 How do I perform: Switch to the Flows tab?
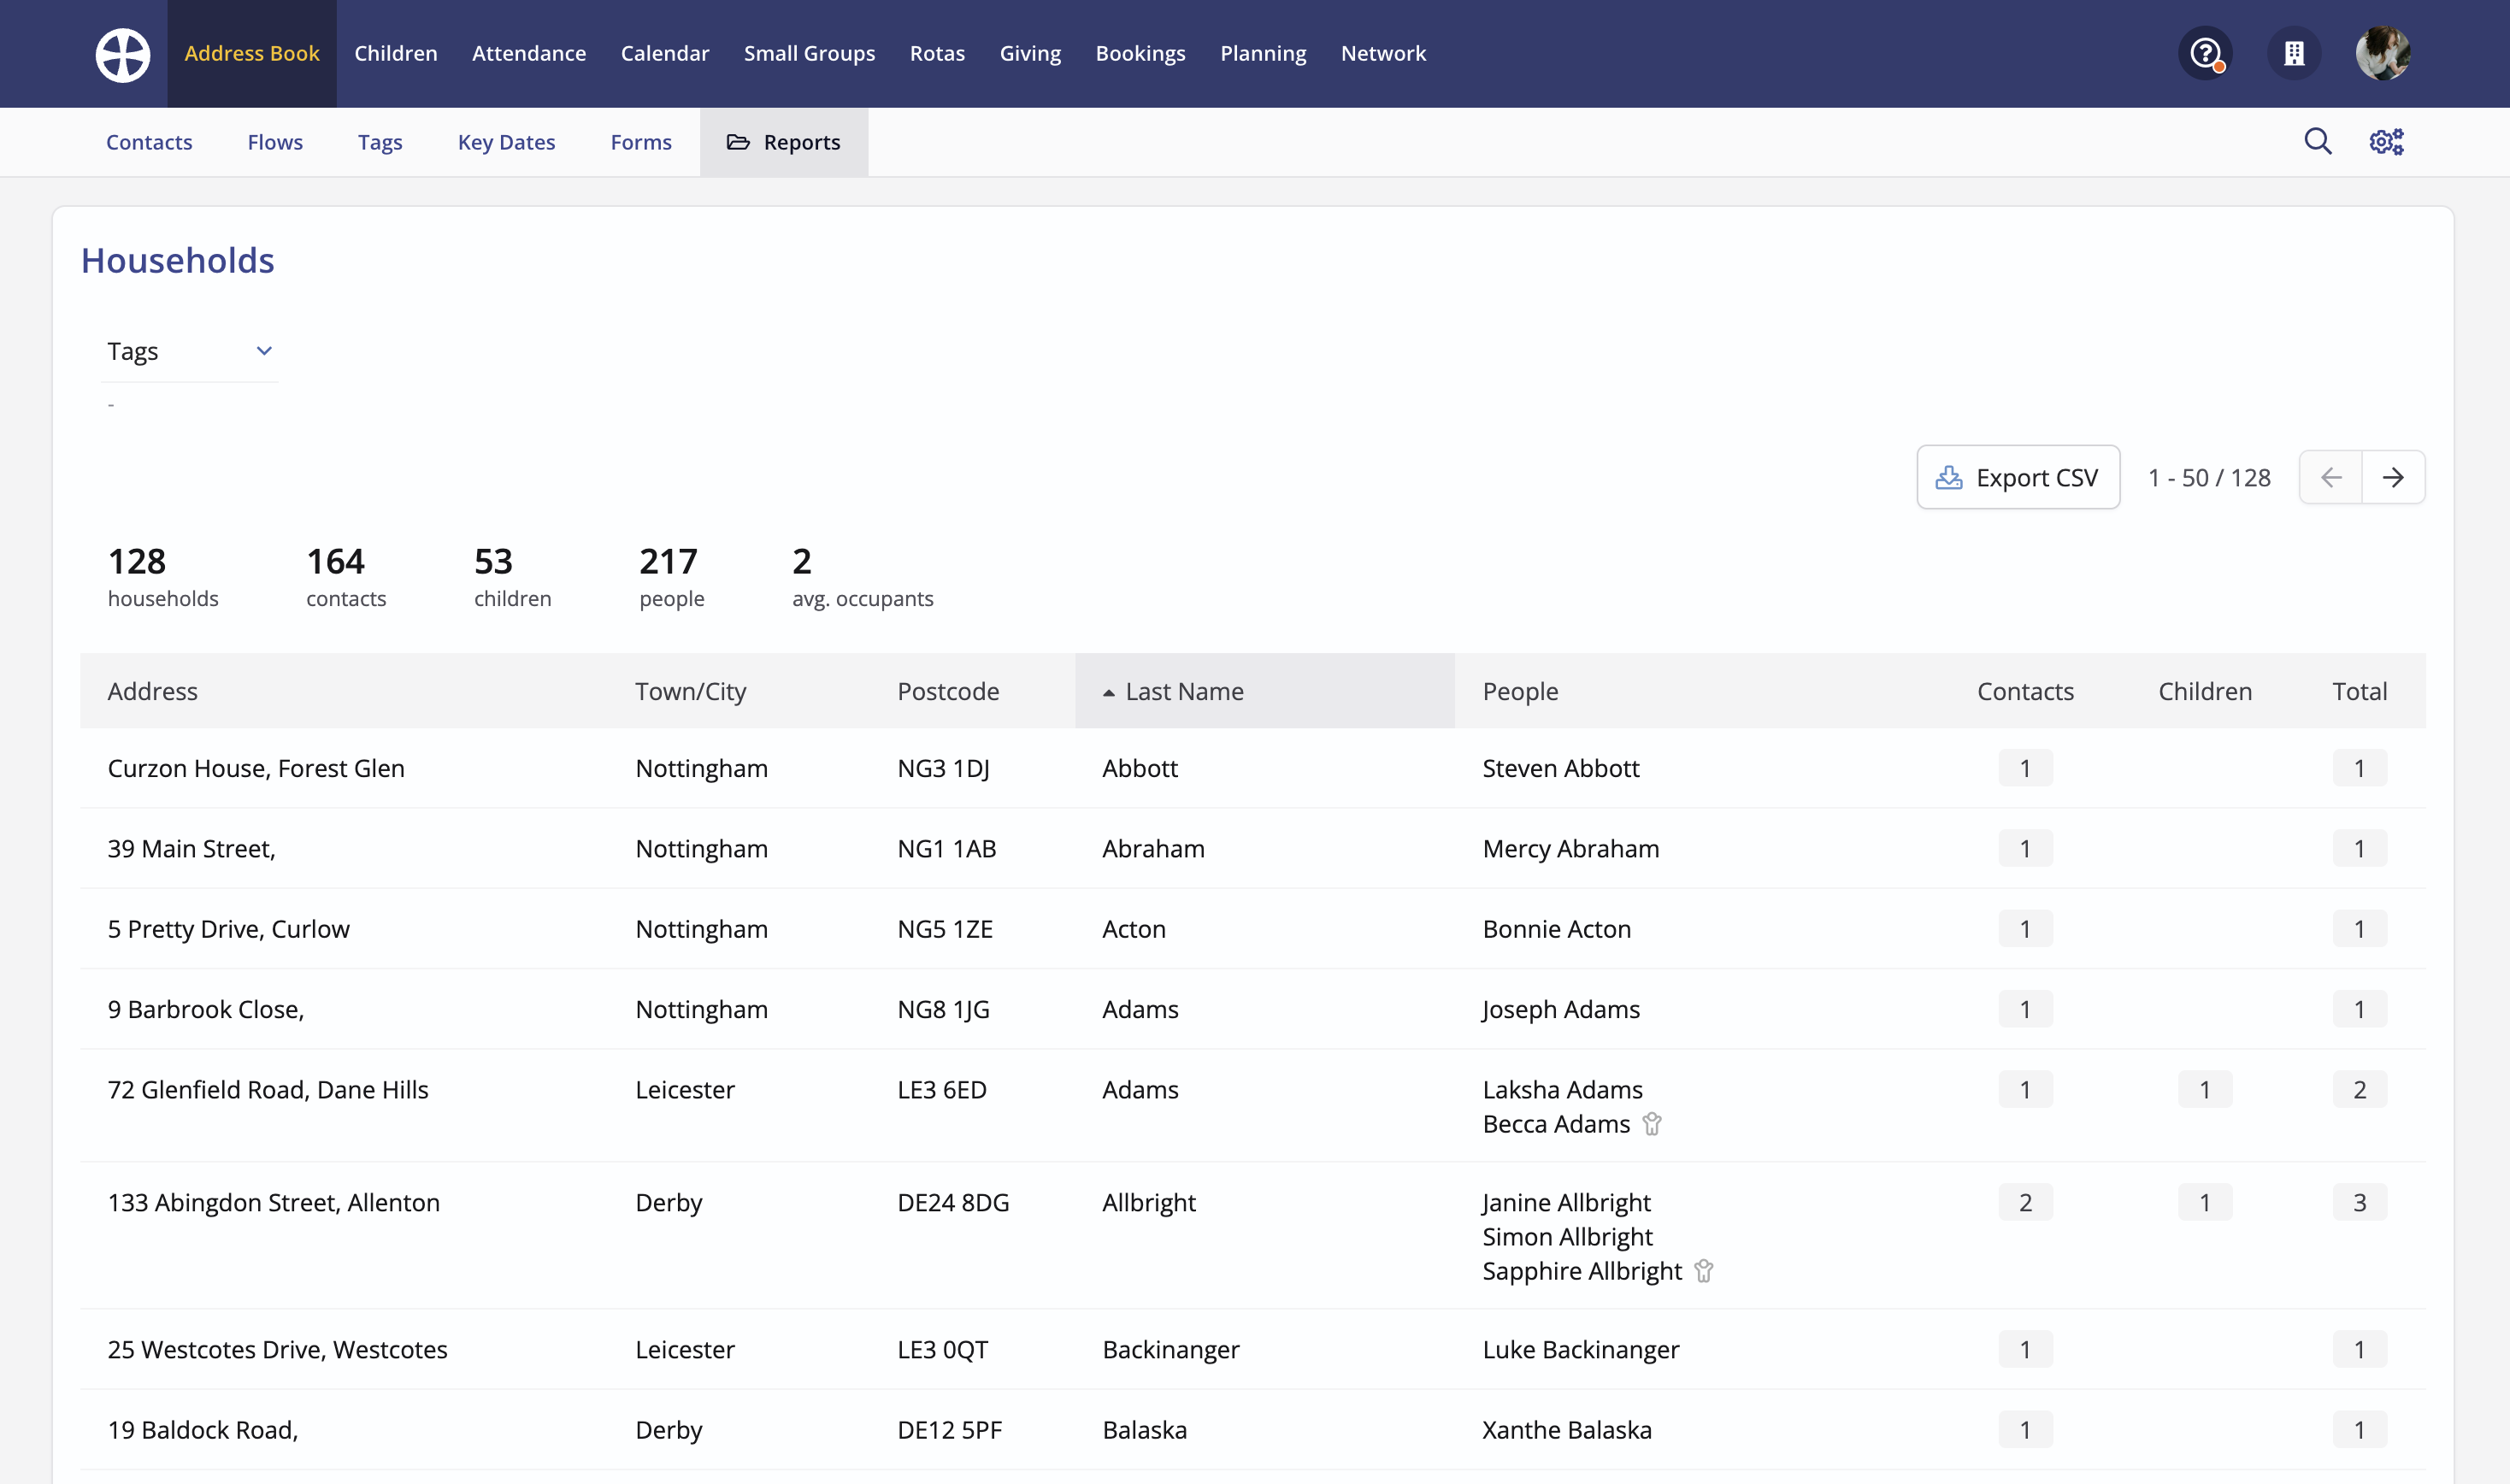(275, 142)
